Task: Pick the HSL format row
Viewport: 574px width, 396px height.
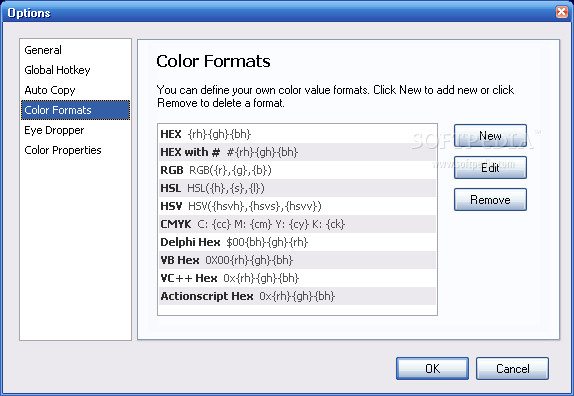Action: [x=297, y=188]
